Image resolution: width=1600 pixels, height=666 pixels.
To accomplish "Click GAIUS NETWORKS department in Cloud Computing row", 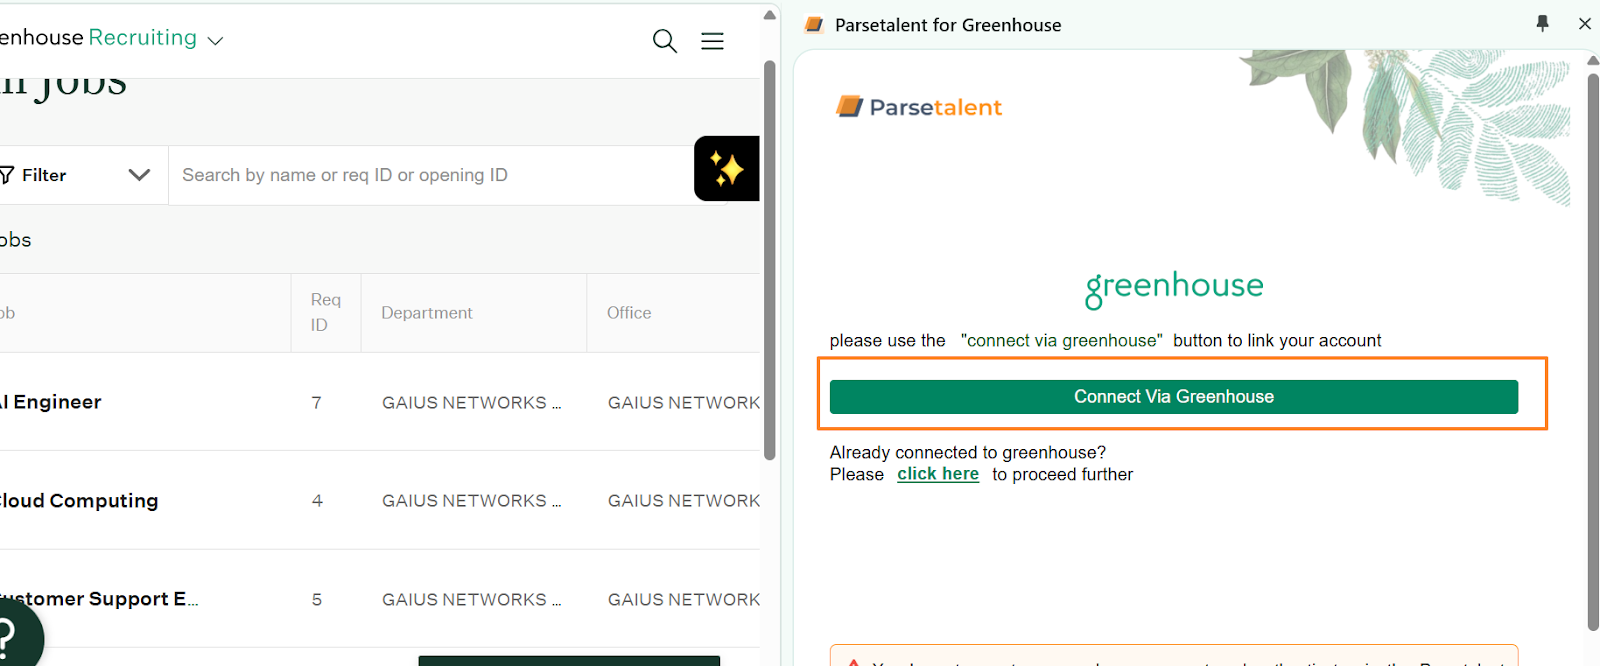I will point(472,501).
